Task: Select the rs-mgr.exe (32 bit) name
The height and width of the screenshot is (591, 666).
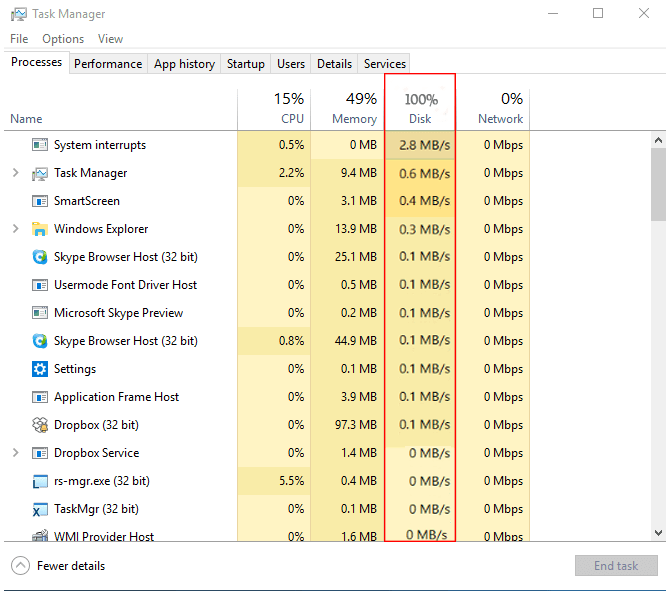Action: pos(102,481)
